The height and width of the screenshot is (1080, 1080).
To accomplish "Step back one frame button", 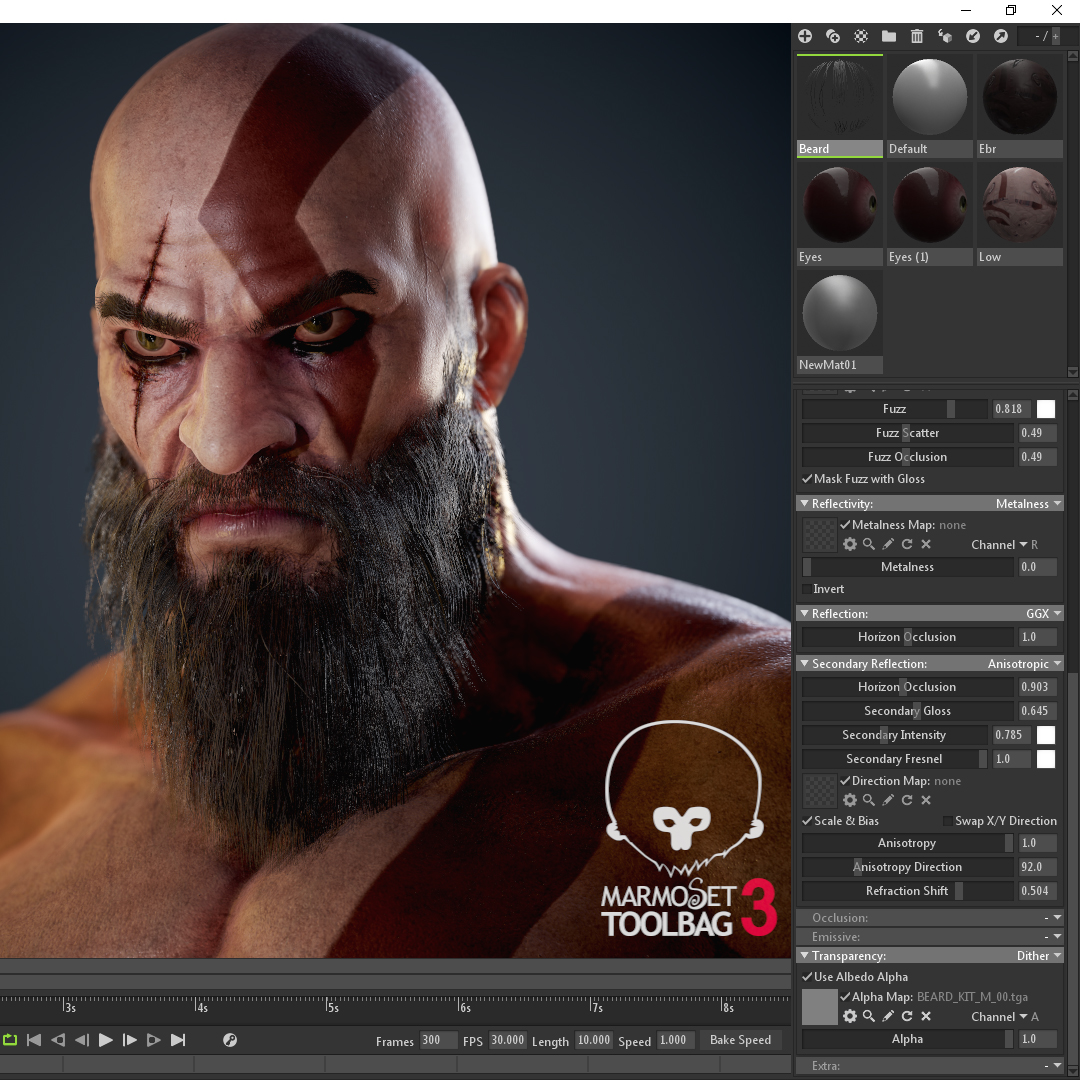I will pos(82,1040).
